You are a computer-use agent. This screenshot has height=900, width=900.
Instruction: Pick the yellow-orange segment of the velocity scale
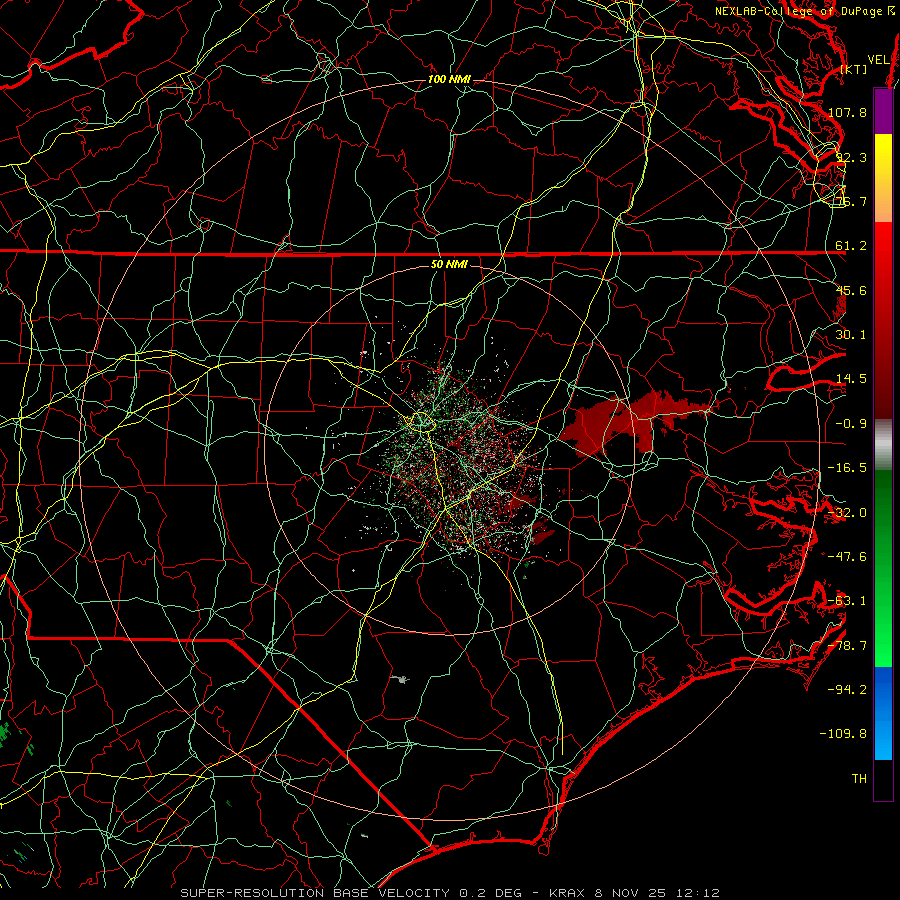pyautogui.click(x=883, y=178)
